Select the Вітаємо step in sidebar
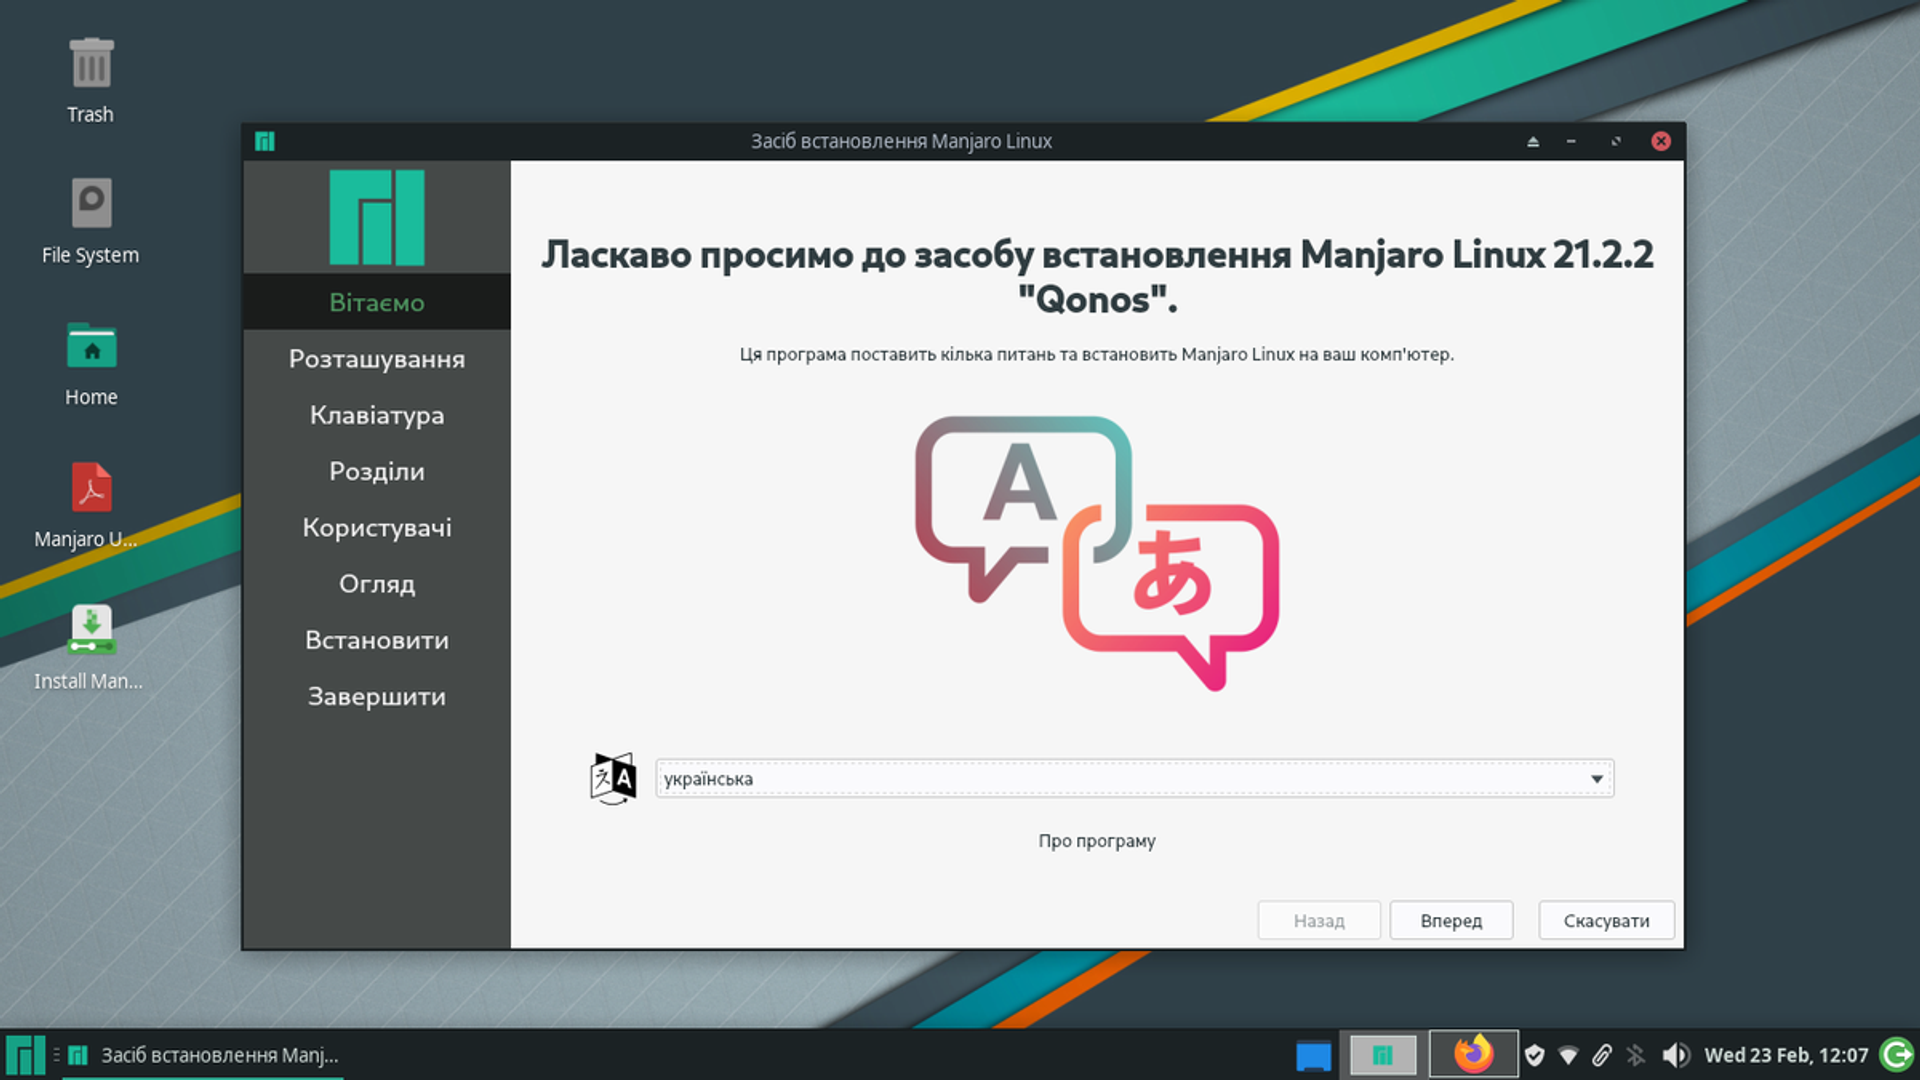This screenshot has height=1080, width=1920. [x=377, y=302]
